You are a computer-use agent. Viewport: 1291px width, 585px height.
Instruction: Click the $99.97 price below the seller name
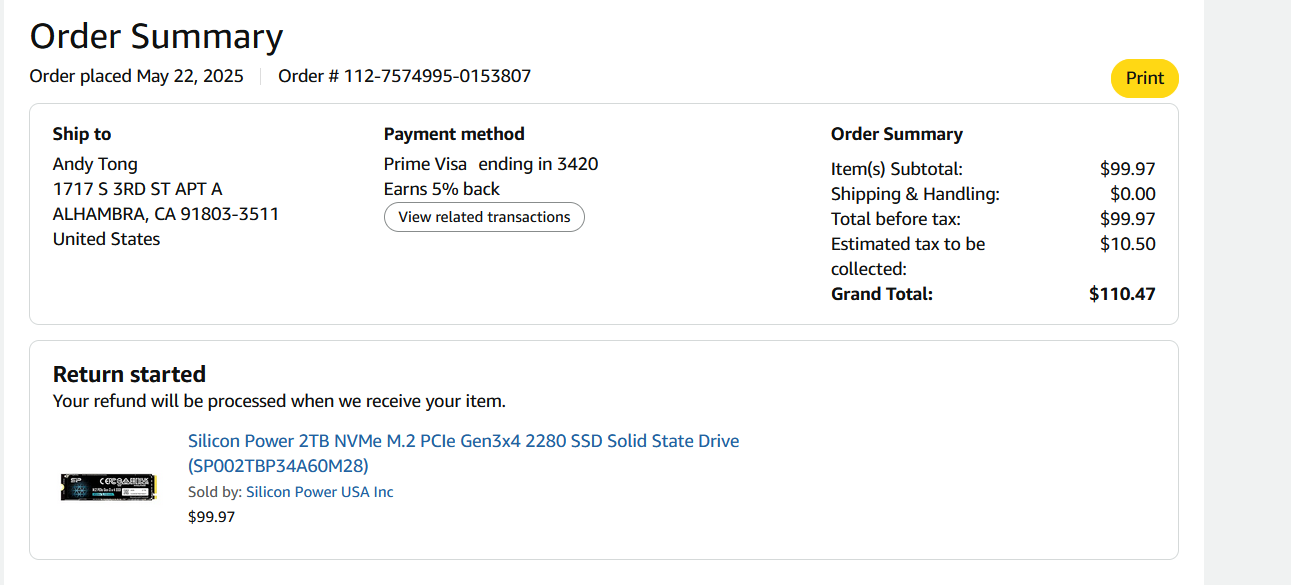tap(211, 517)
